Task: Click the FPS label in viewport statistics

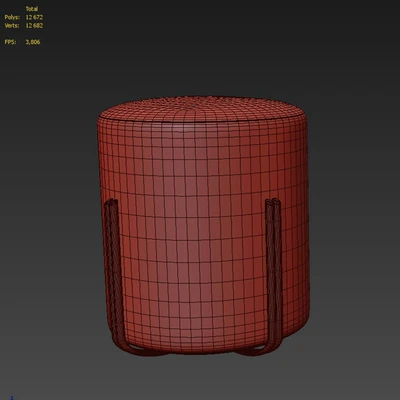Action: coord(10,42)
